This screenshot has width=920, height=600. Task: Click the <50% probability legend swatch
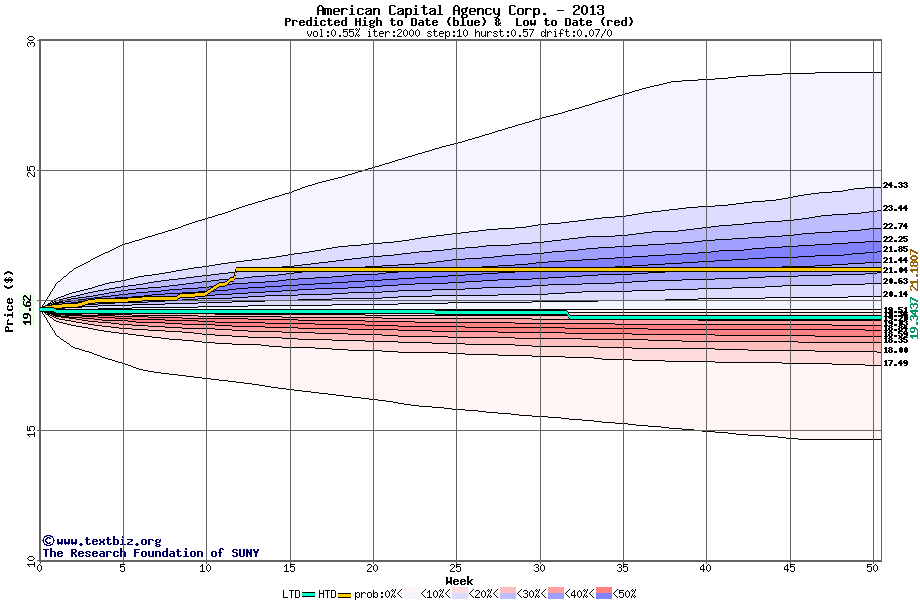coord(604,594)
